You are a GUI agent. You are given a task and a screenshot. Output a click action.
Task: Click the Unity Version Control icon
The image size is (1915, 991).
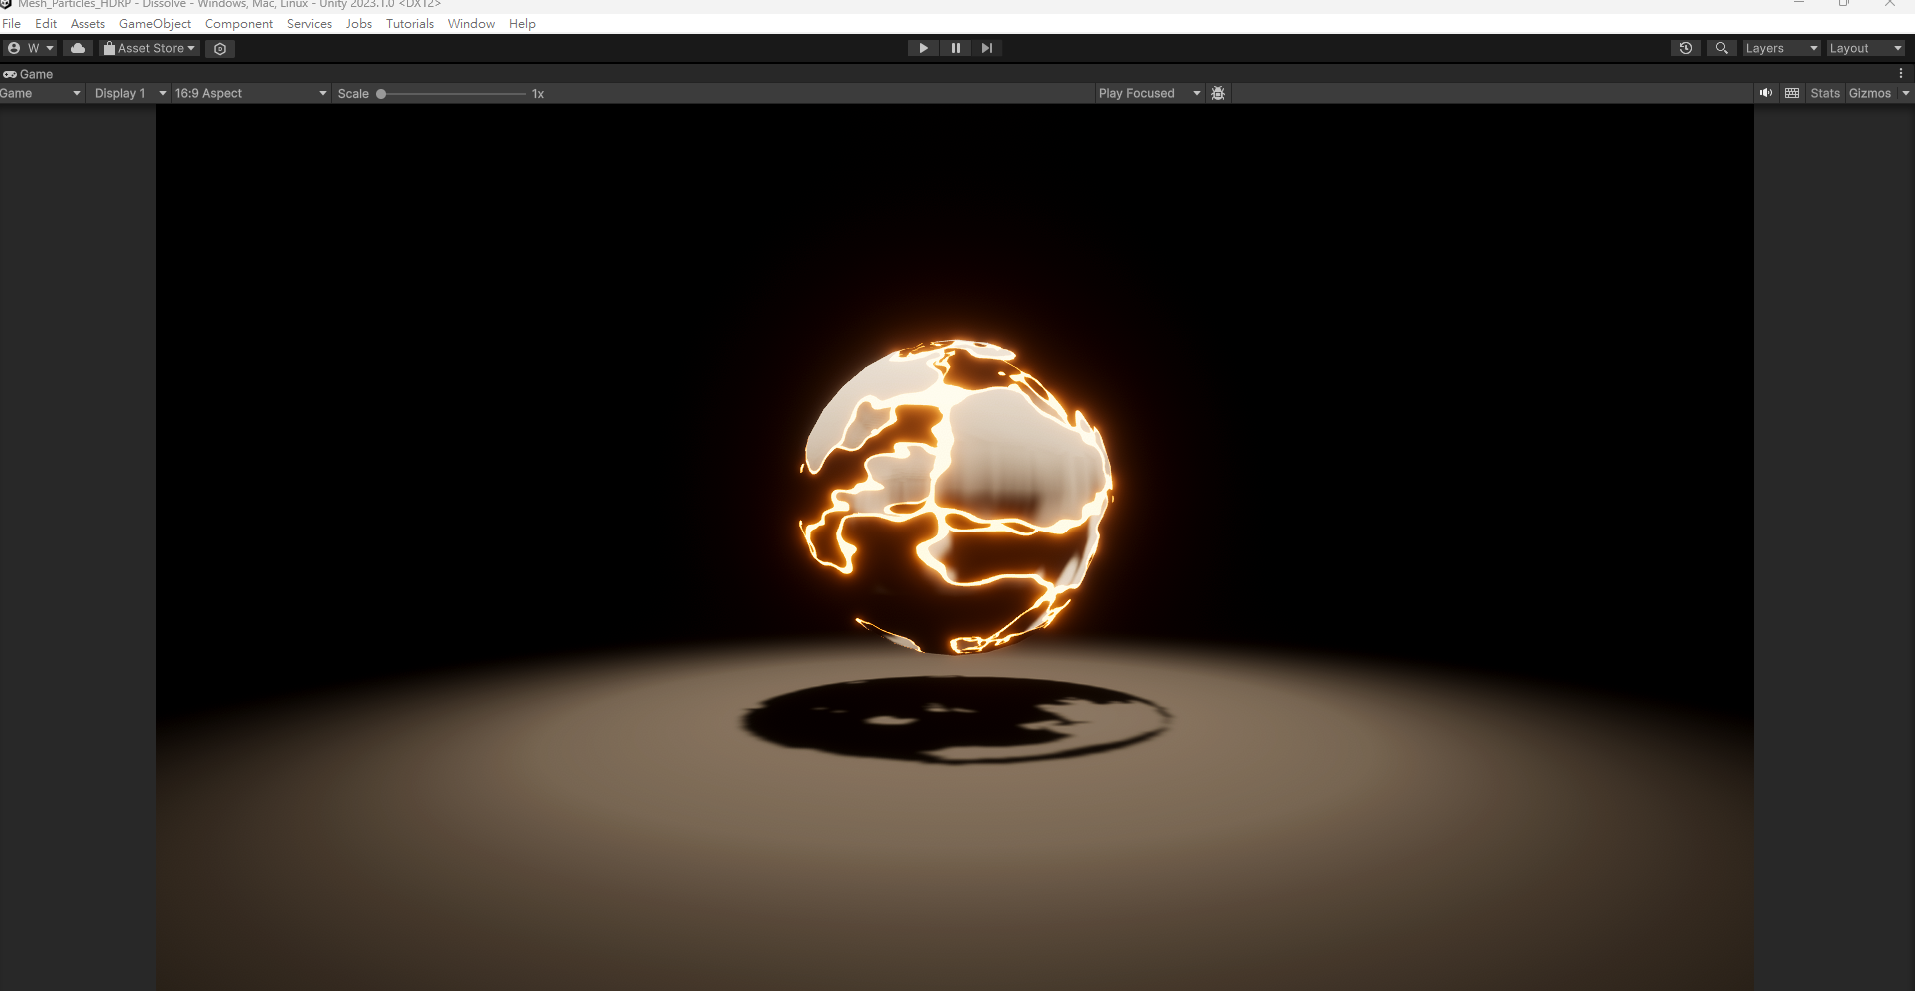[220, 48]
